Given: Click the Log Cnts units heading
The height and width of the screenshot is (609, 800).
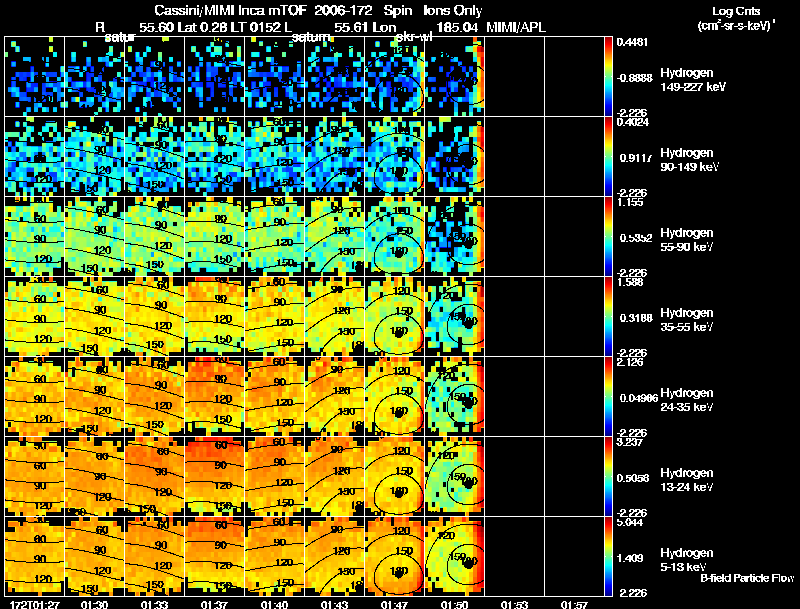Looking at the screenshot, I should point(736,18).
